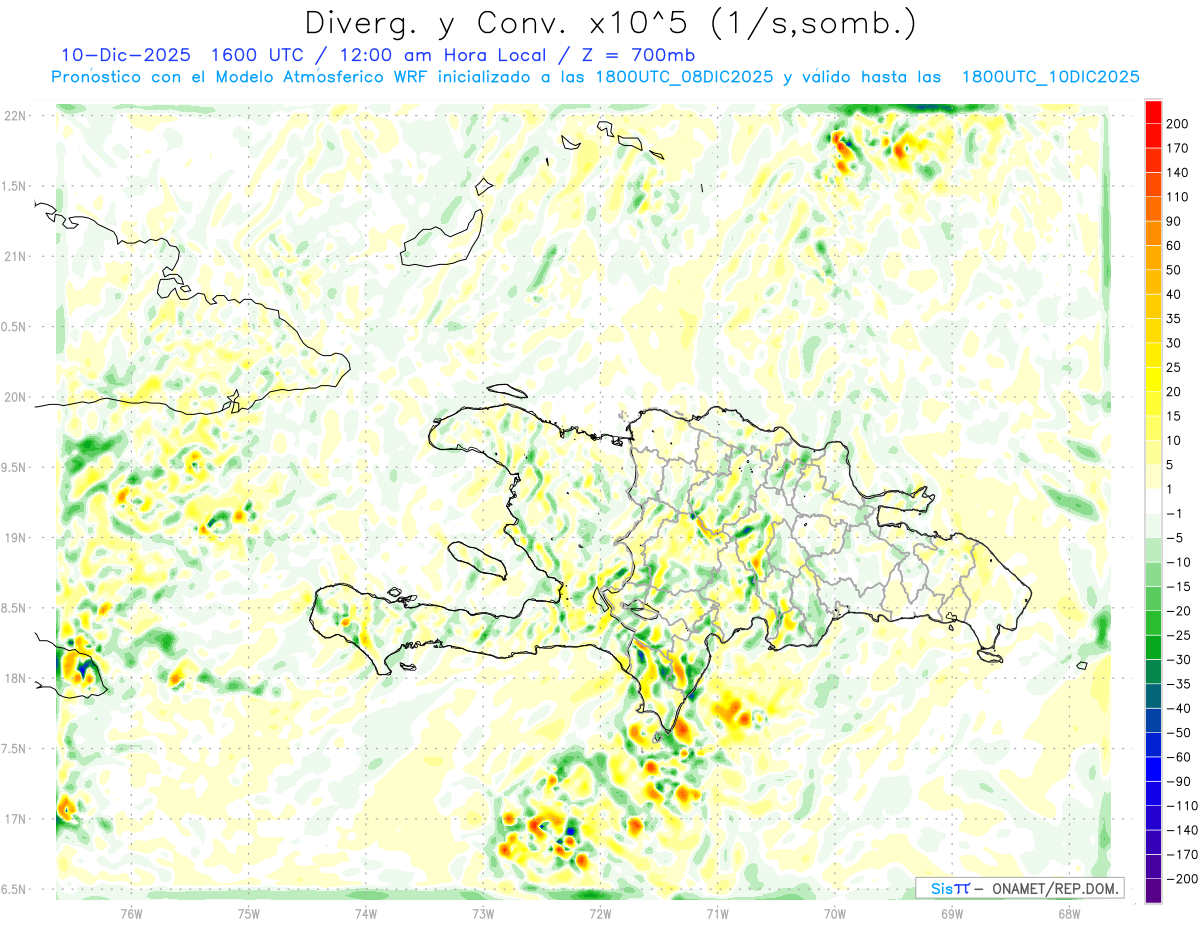Click the negative "-5" color scale value

[x=1175, y=538]
